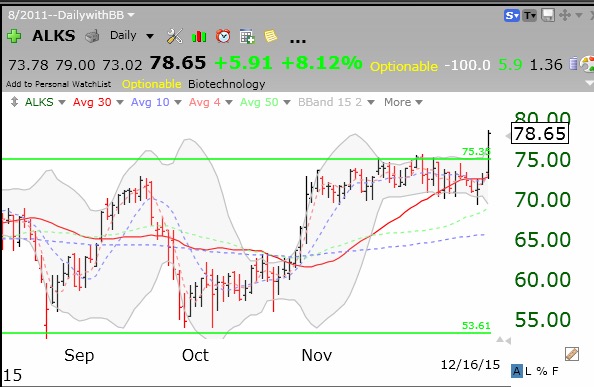594x387 pixels.
Task: Click the green bar chart style icon
Action: (199, 36)
